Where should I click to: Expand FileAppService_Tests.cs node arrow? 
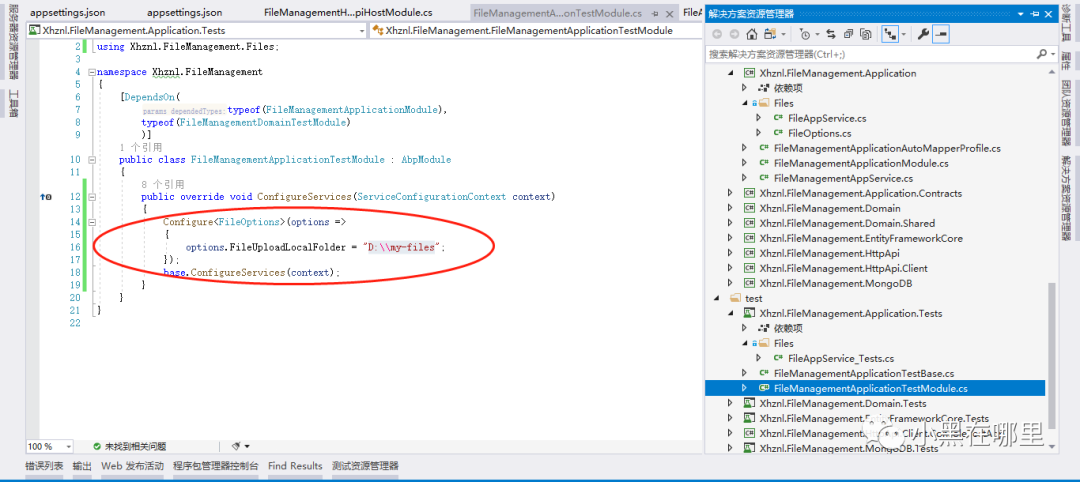click(x=759, y=358)
